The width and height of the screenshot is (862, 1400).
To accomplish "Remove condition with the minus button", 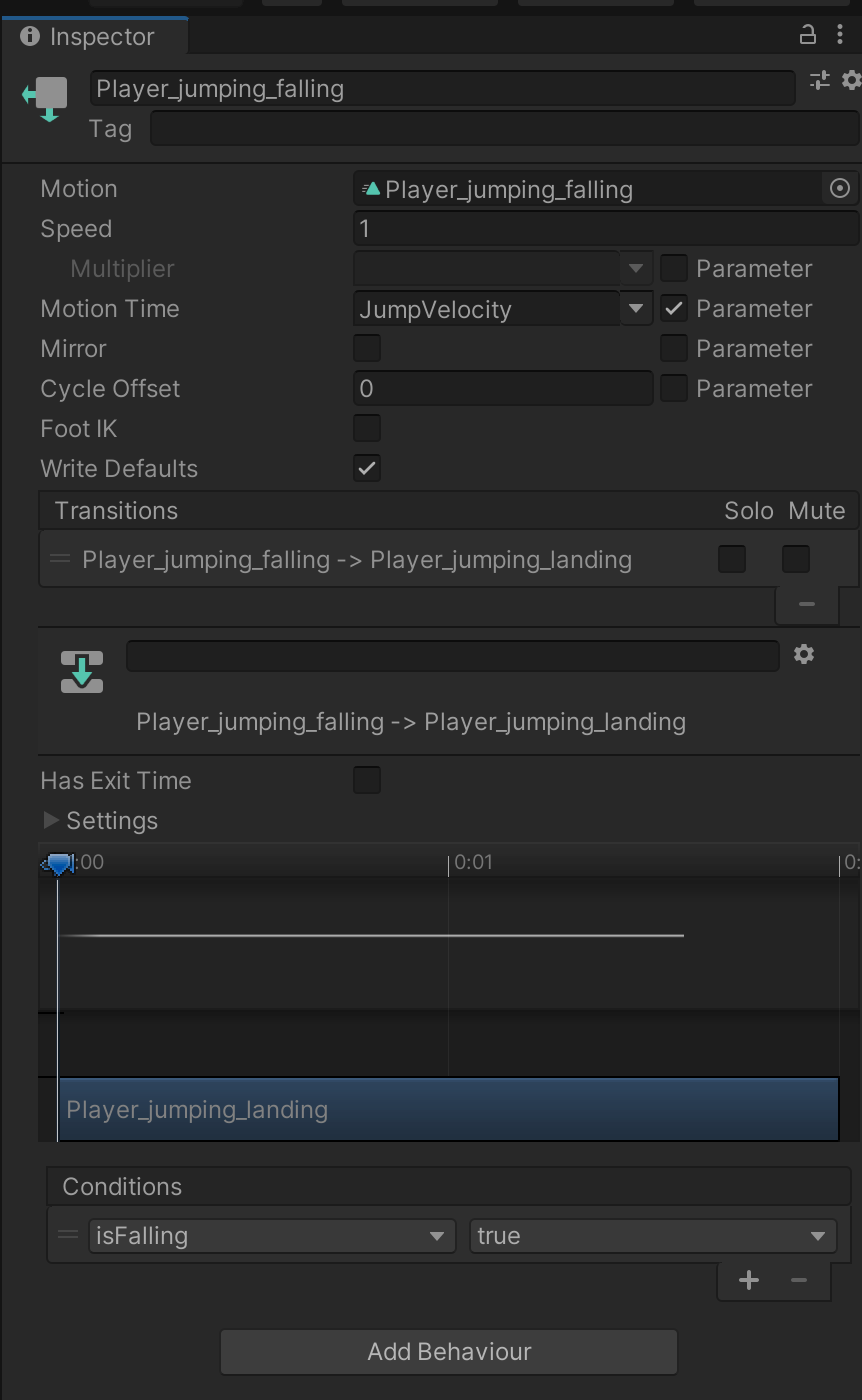I will (798, 1280).
